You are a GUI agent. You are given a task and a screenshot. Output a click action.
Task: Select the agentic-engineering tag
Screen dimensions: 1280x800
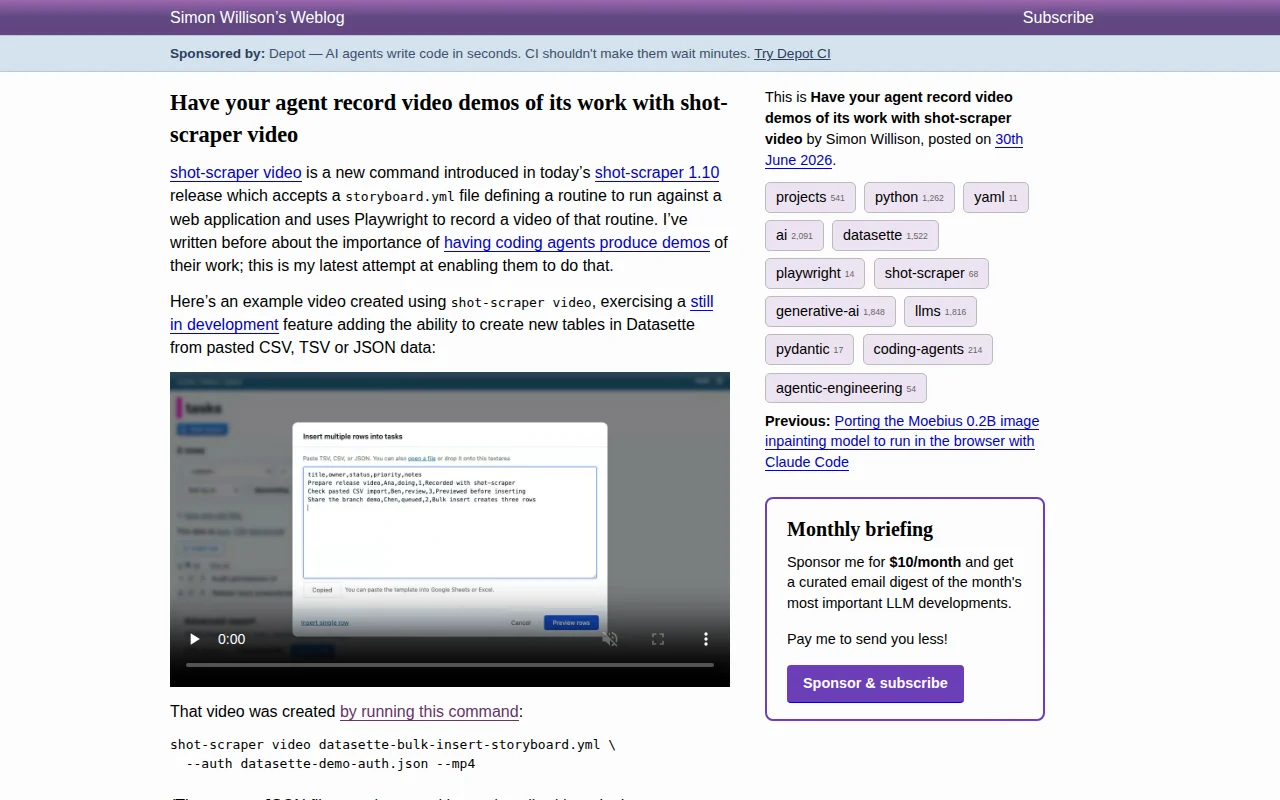(846, 388)
